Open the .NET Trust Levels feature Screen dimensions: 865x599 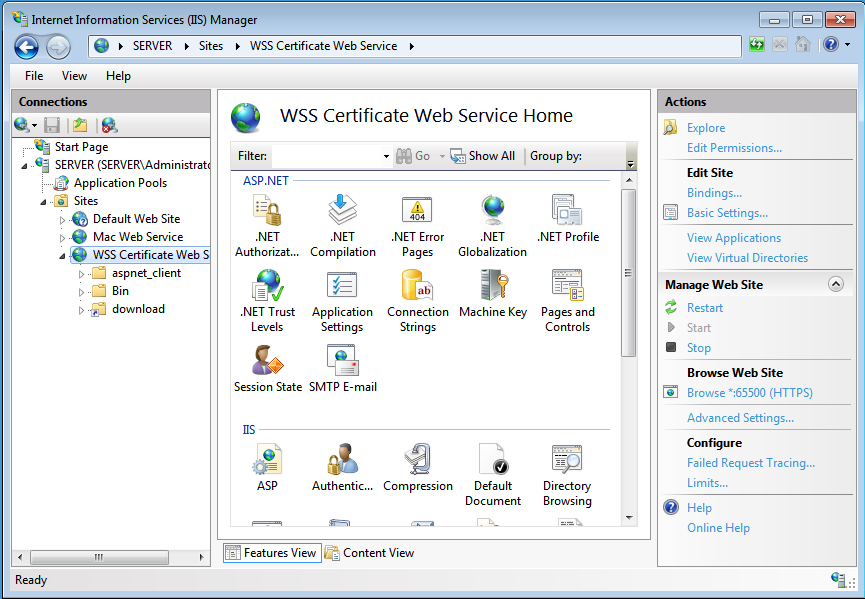click(x=268, y=301)
